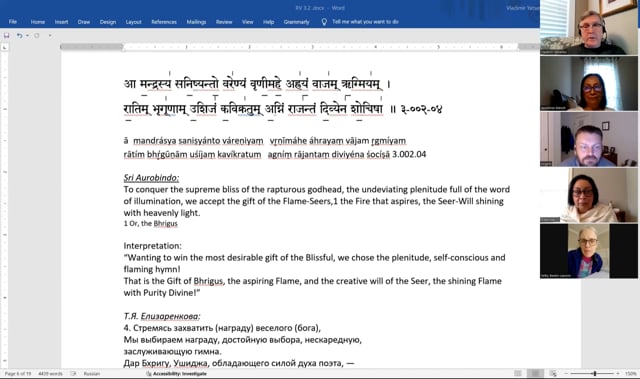Click the zoom out minus icon
This screenshot has width=640, height=379.
(566, 373)
